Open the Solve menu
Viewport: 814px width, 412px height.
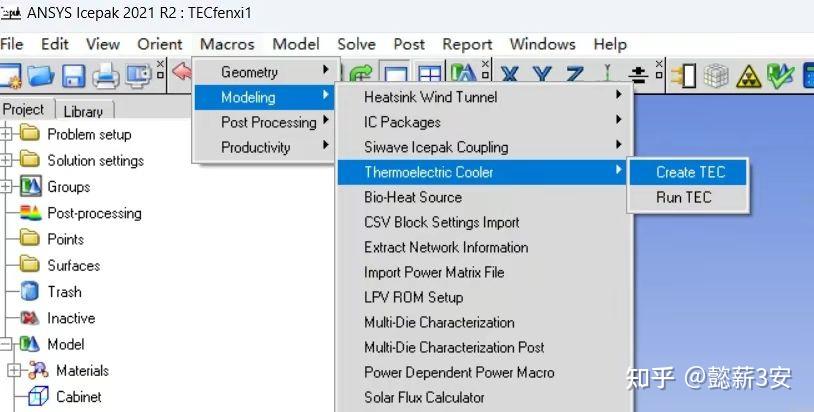click(x=356, y=44)
